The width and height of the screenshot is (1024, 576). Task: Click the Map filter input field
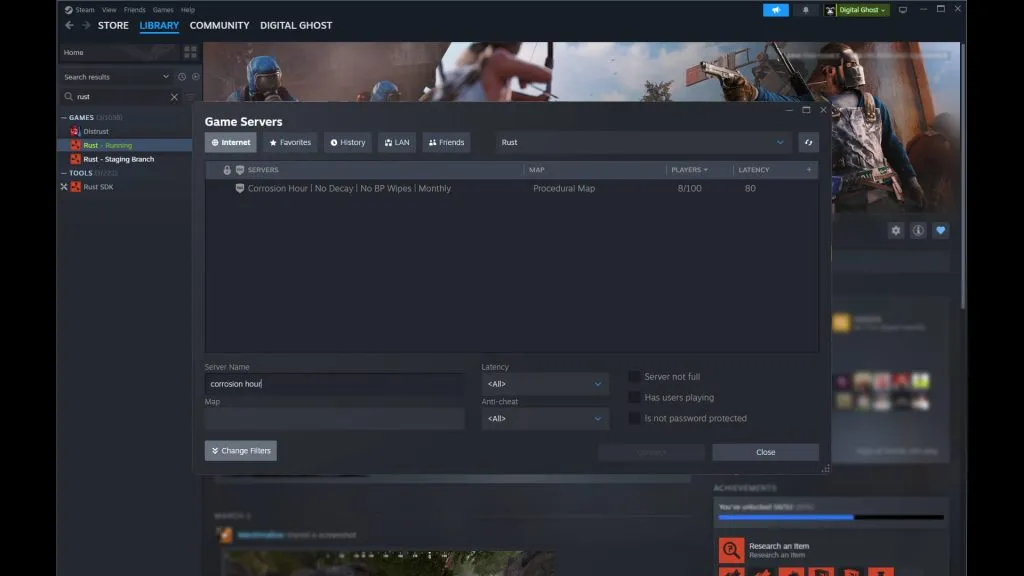pos(334,419)
